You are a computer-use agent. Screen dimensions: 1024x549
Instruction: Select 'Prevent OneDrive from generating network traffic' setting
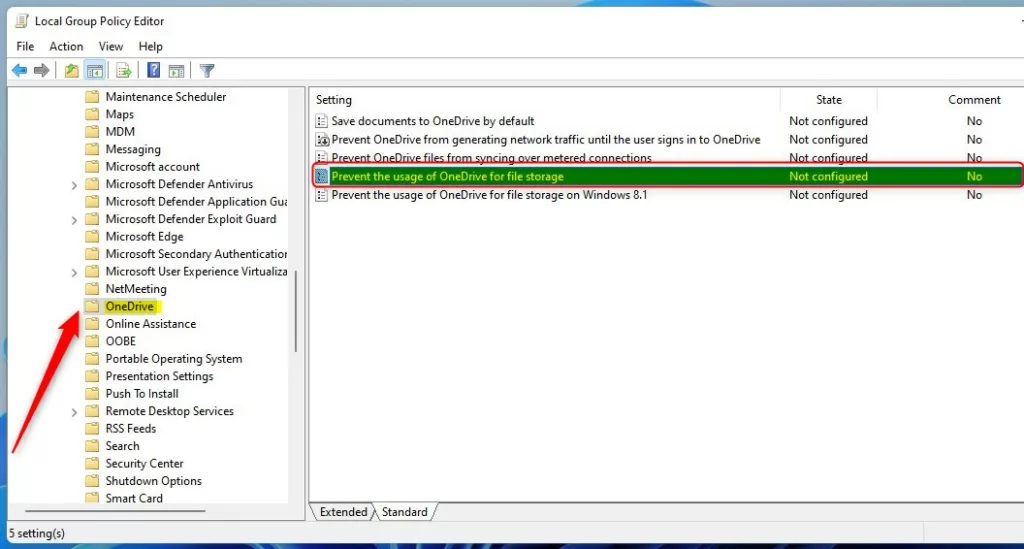545,140
